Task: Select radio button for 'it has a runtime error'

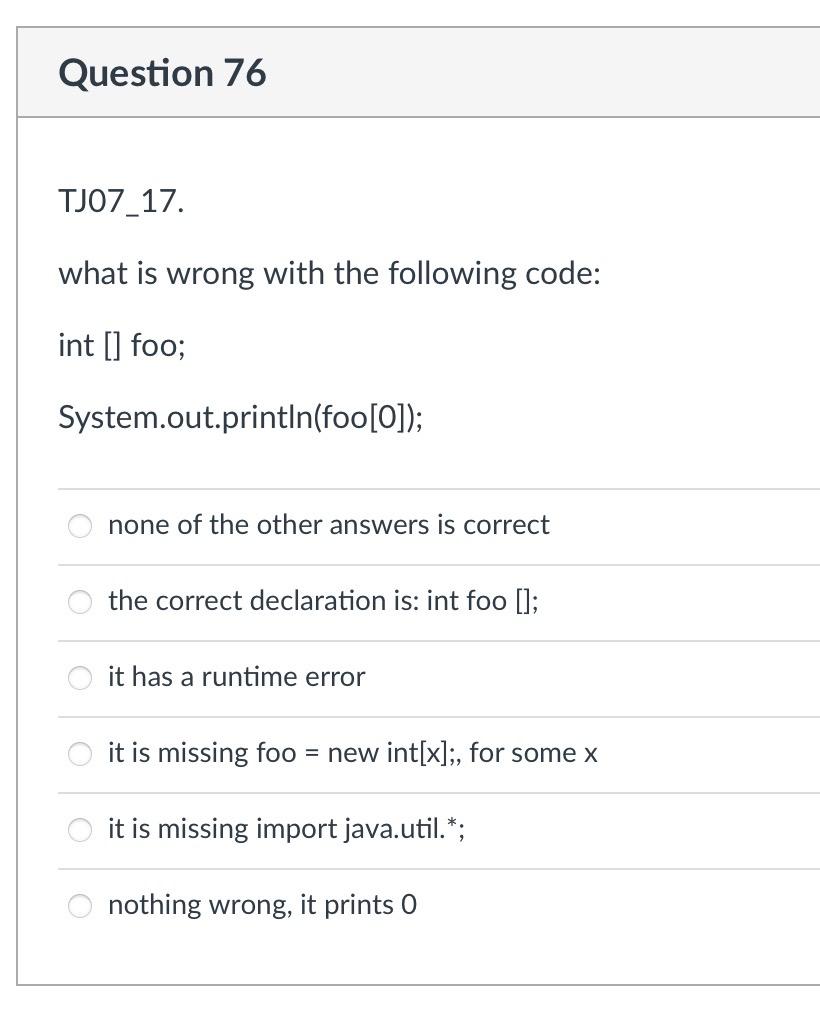Action: (80, 678)
